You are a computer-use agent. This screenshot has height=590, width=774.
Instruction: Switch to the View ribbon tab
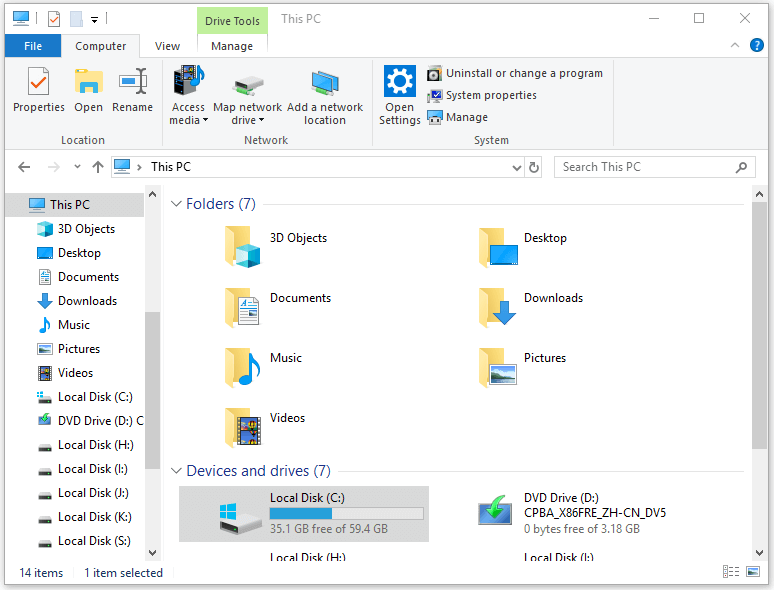tap(167, 46)
